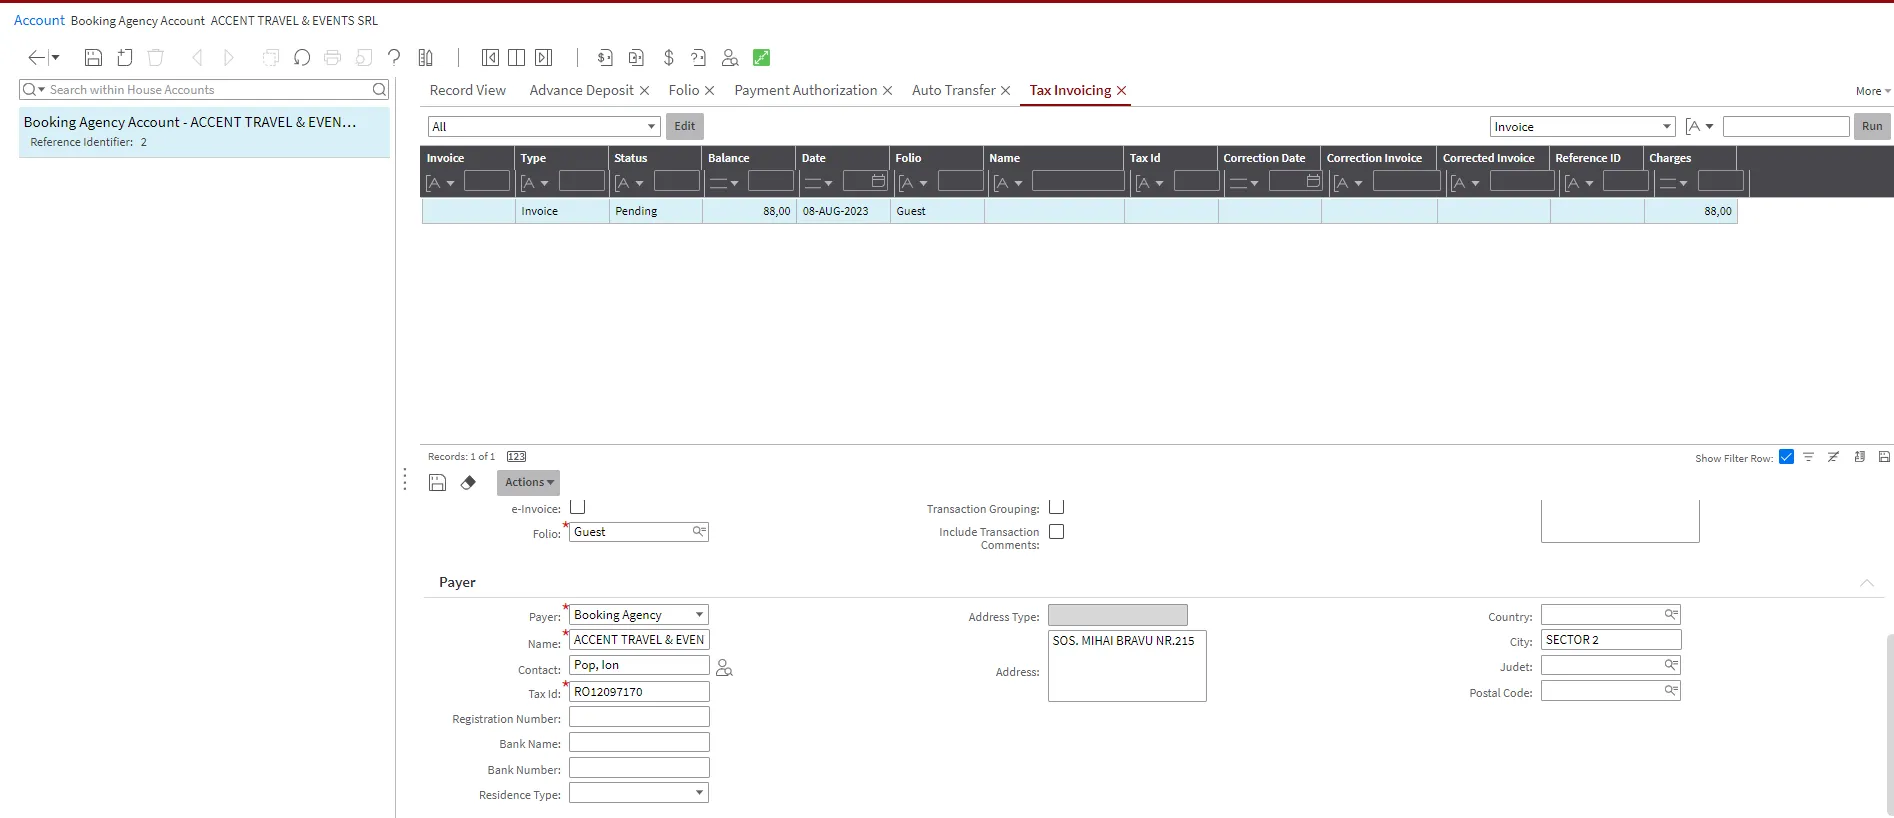
Task: Click the collapse-left panel layout icon
Action: pos(490,58)
